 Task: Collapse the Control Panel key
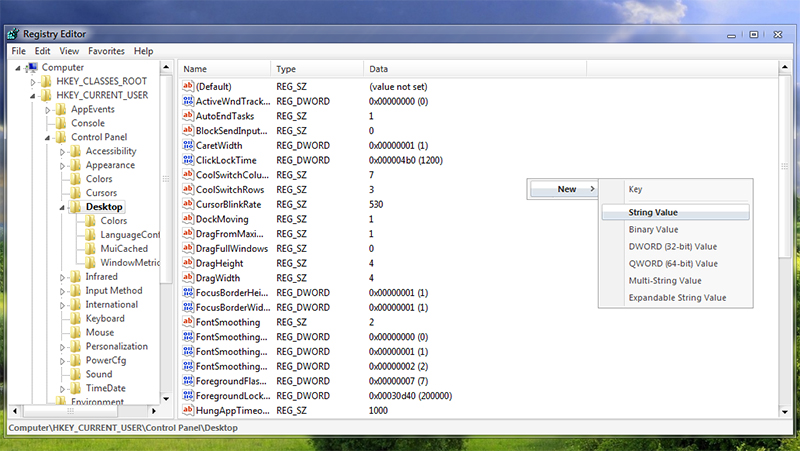click(x=47, y=138)
